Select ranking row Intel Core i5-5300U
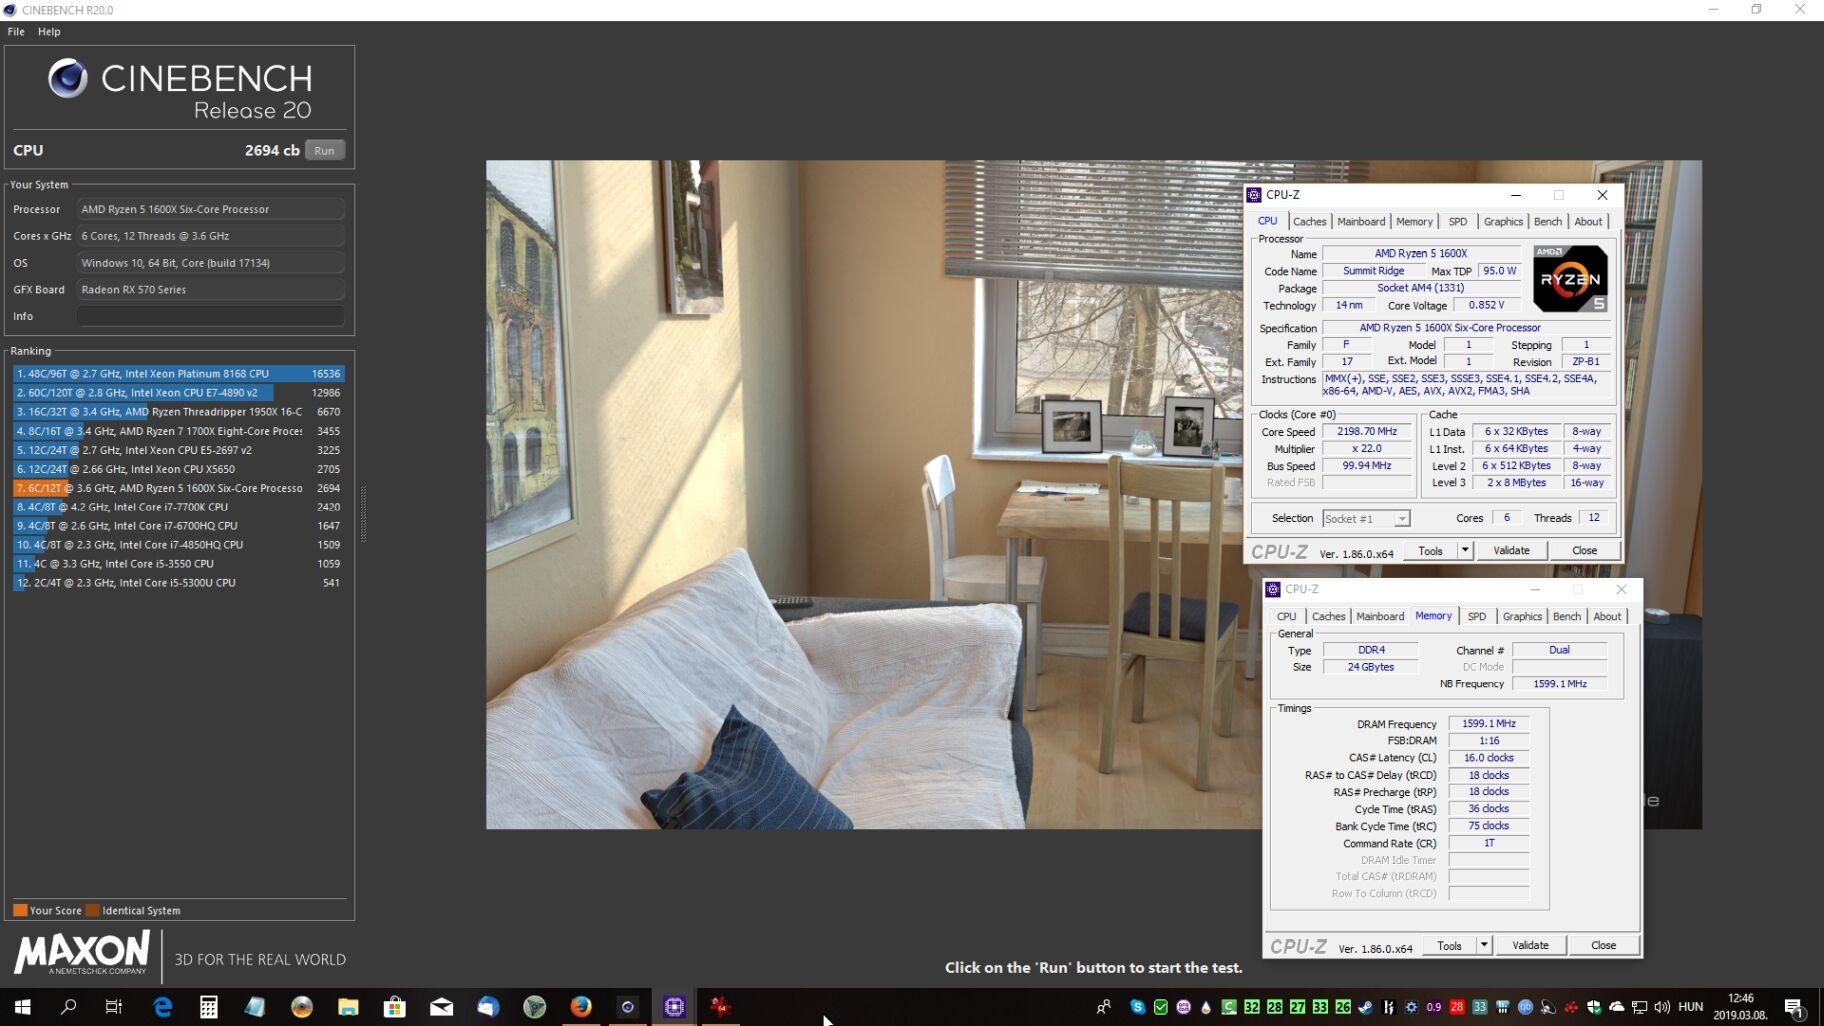The height and width of the screenshot is (1026, 1824). pos(179,582)
